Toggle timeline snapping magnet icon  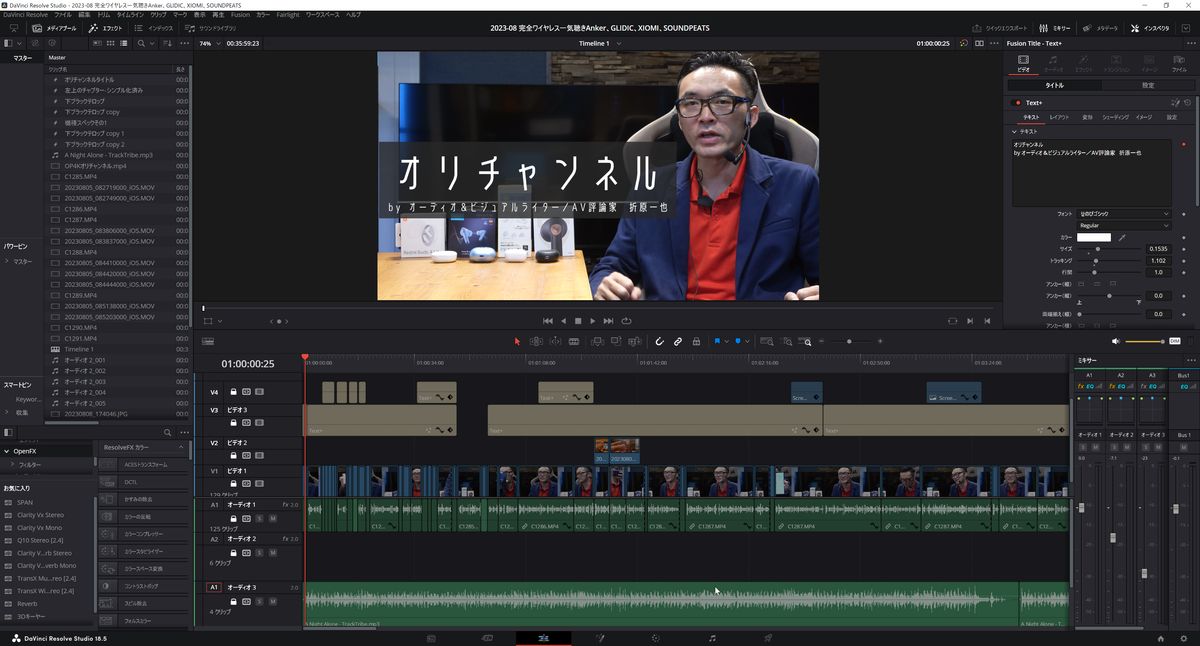tap(659, 341)
